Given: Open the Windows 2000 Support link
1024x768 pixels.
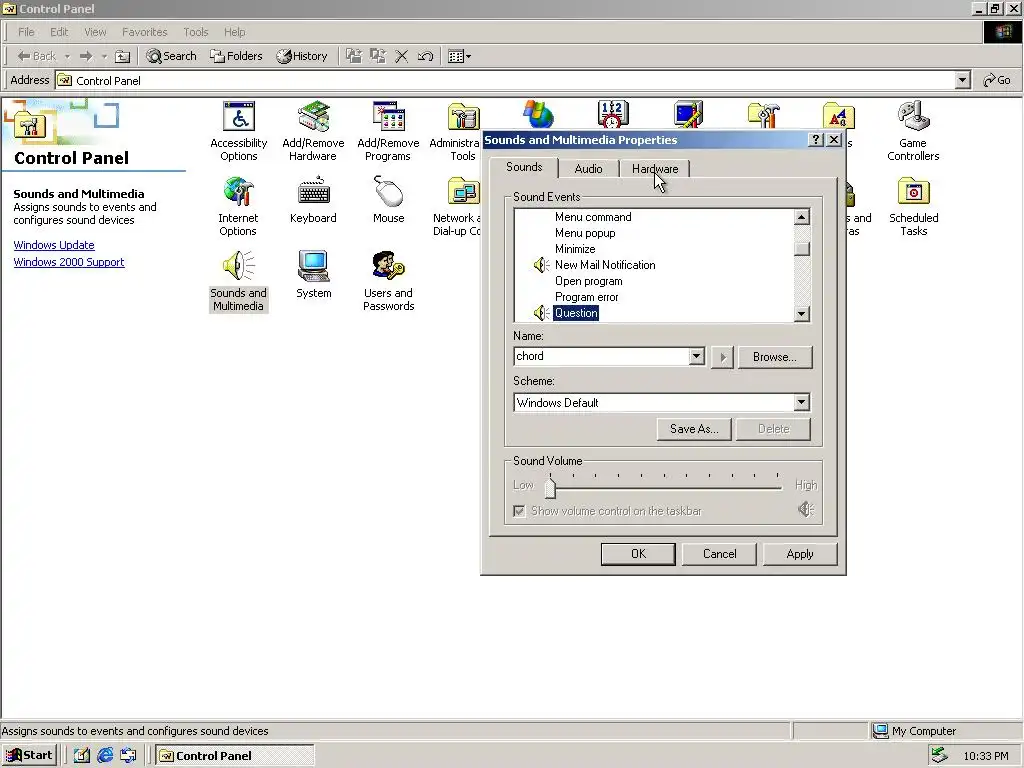Looking at the screenshot, I should pyautogui.click(x=69, y=262).
